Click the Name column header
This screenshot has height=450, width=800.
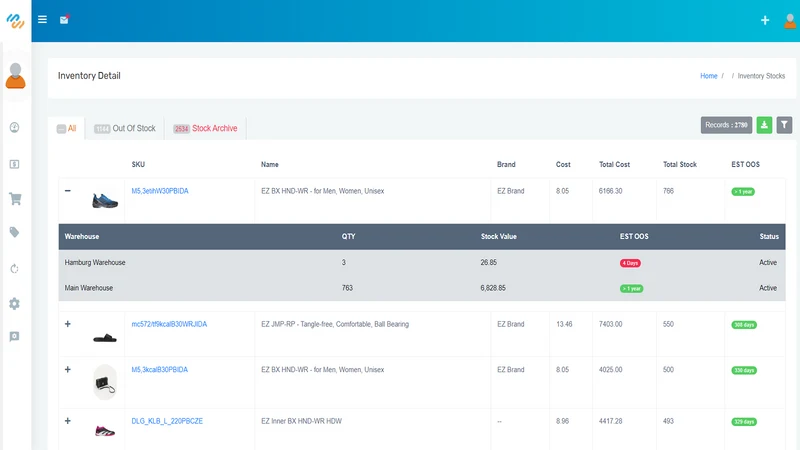pos(270,164)
